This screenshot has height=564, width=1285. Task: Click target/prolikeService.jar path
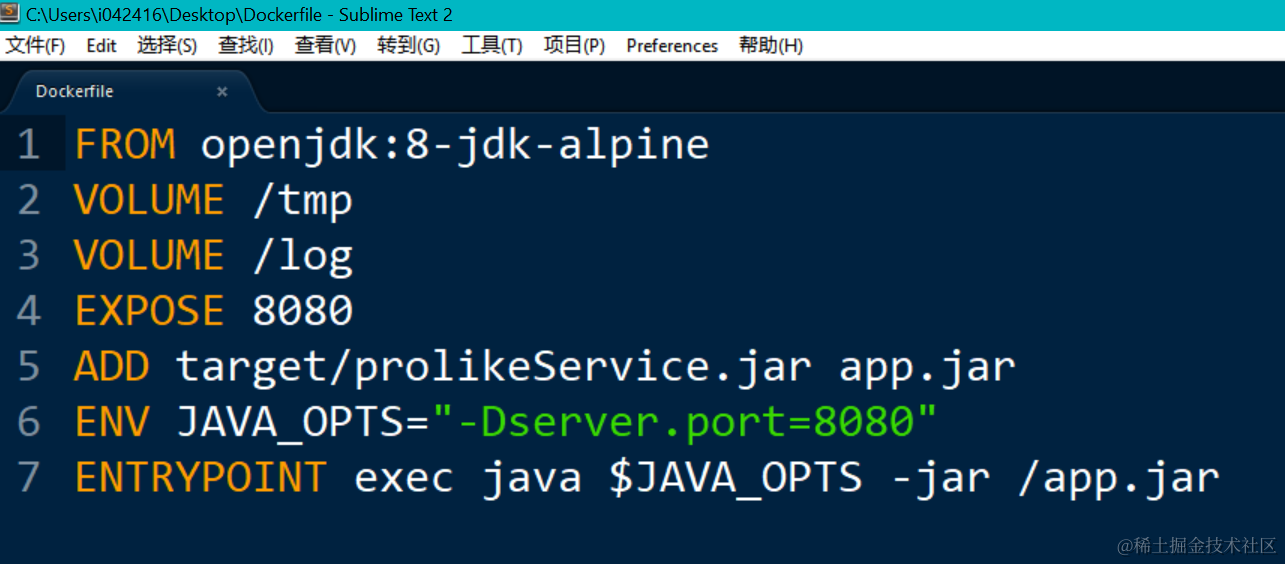click(494, 368)
